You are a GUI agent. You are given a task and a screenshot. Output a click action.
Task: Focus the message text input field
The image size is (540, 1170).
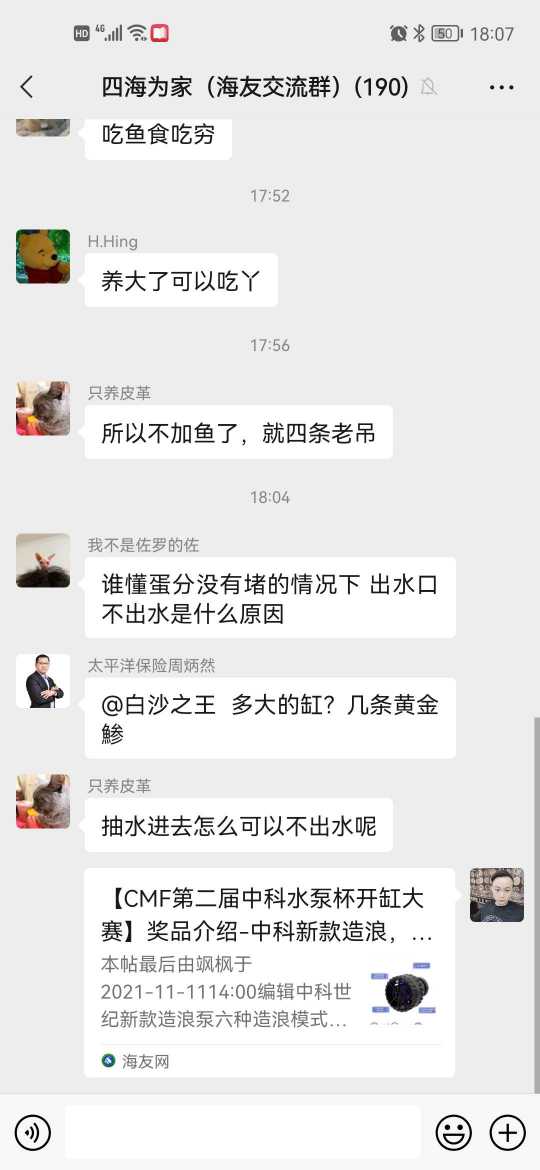(243, 1133)
